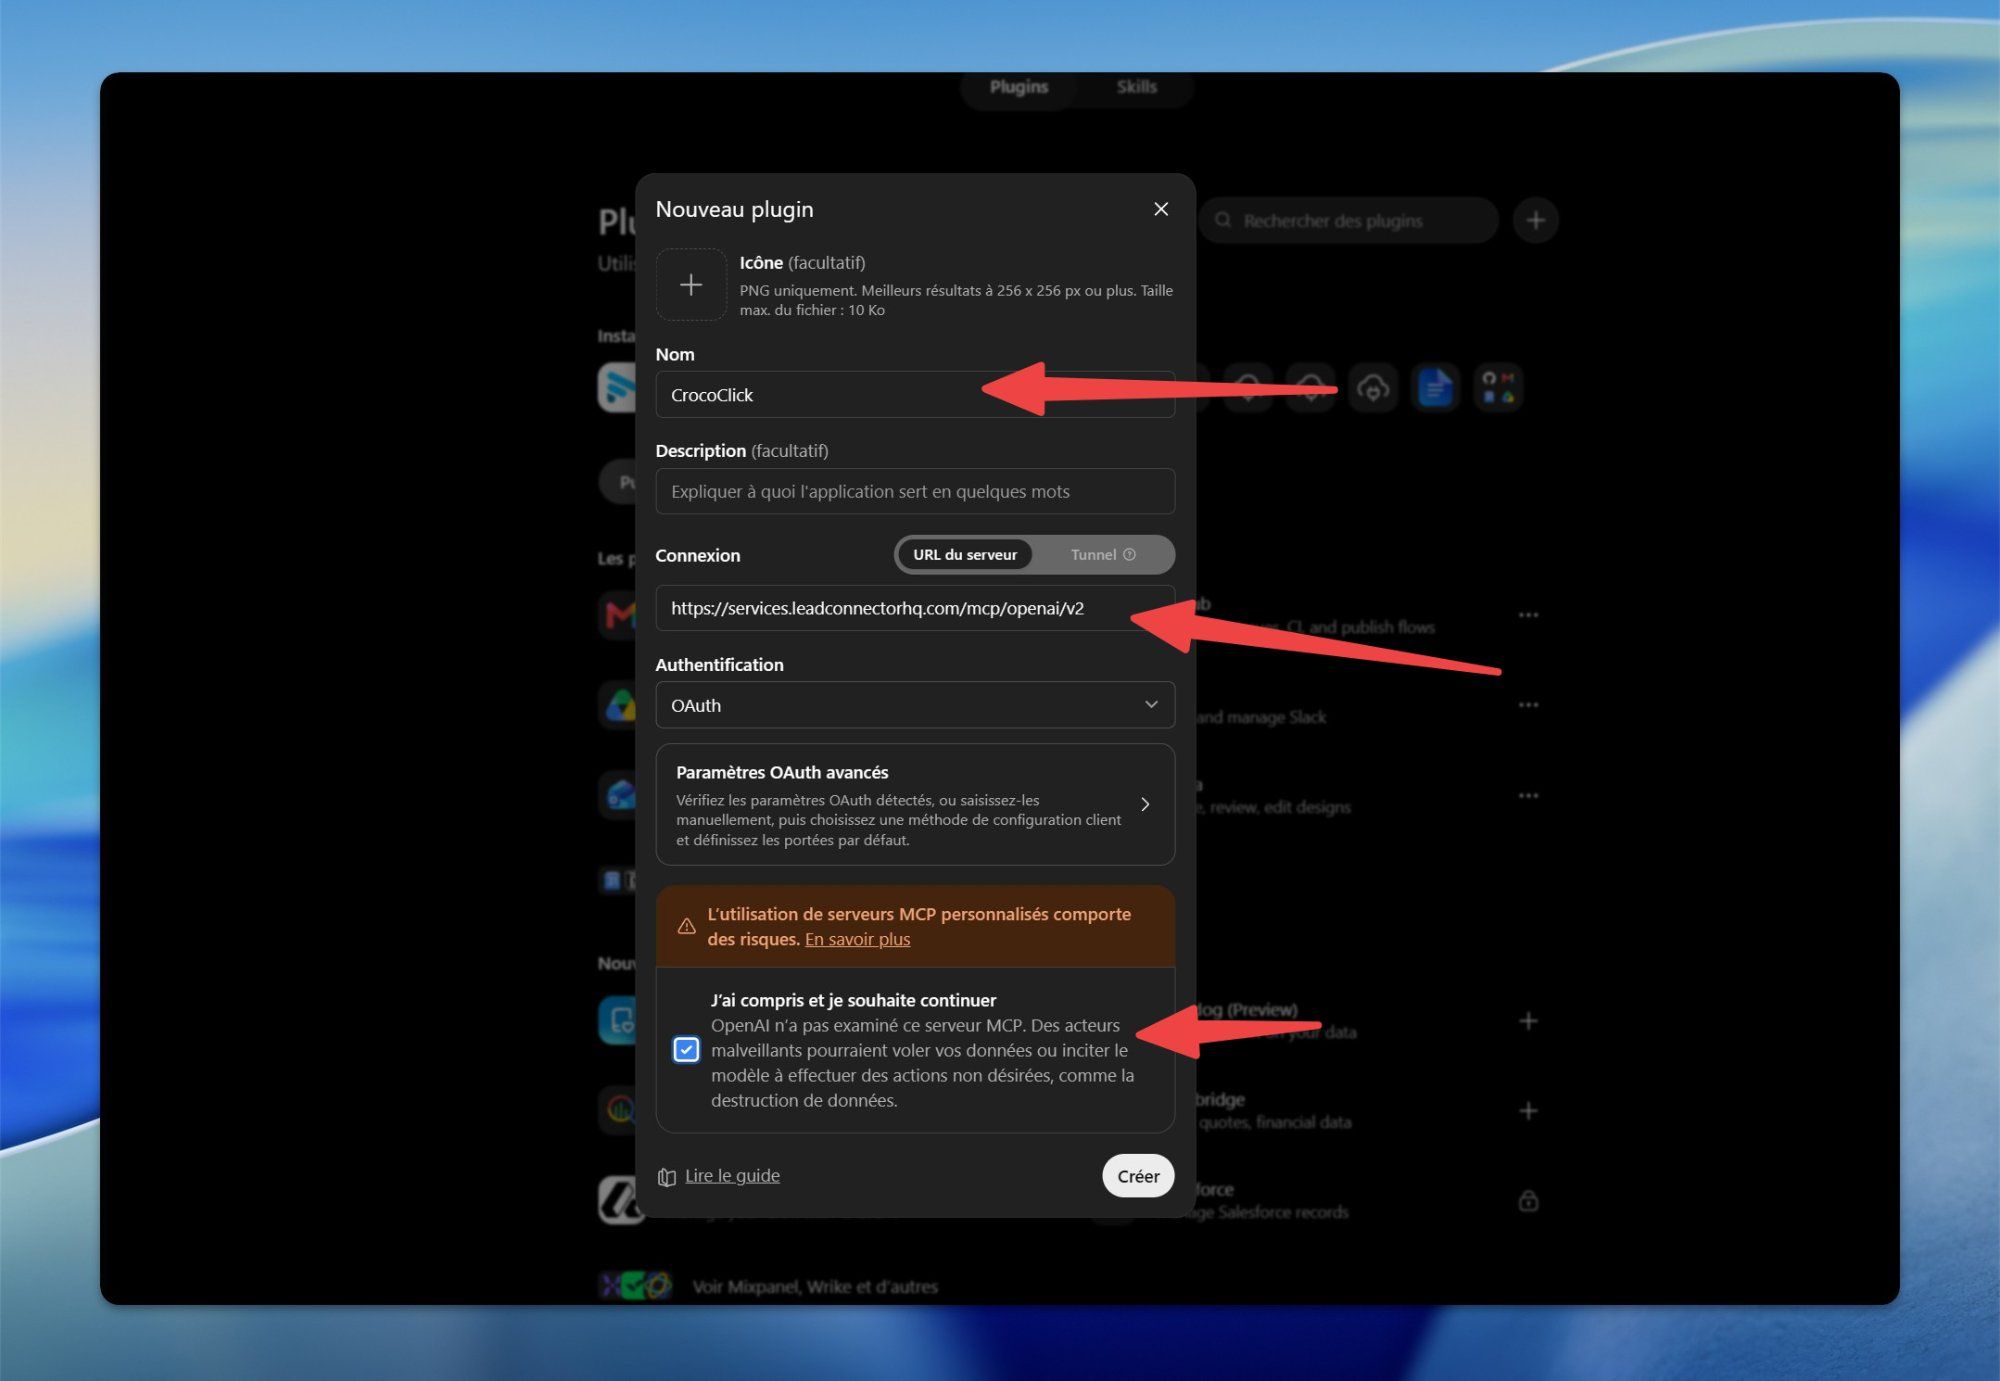Add the plugin labeled (Preview) with its plus
This screenshot has width=2000, height=1381.
coord(1528,1021)
